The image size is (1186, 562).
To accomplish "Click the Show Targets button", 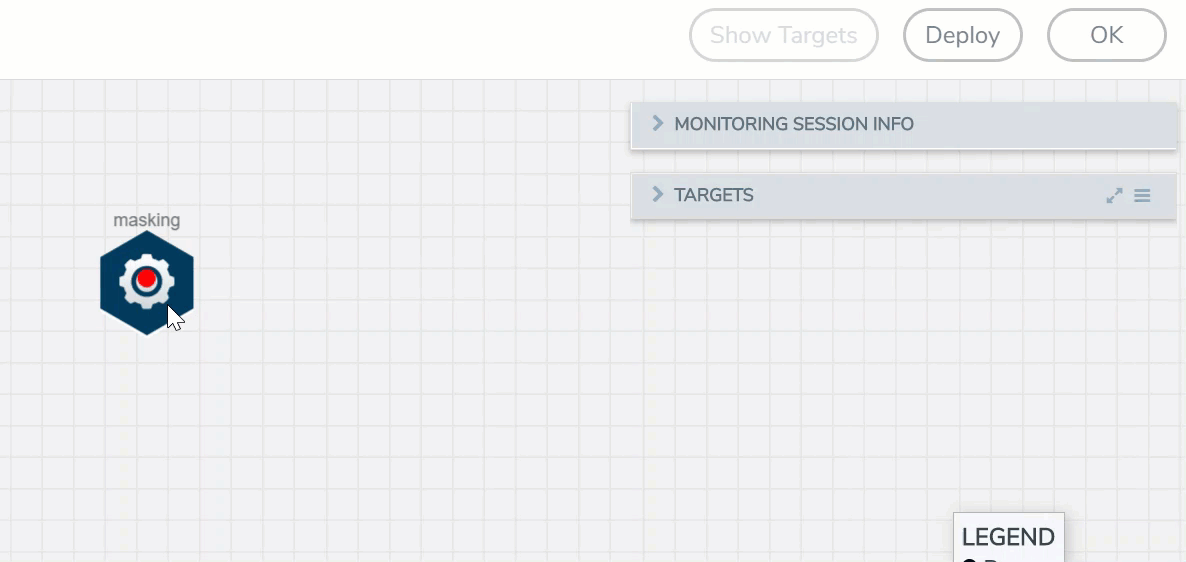I will [x=783, y=36].
